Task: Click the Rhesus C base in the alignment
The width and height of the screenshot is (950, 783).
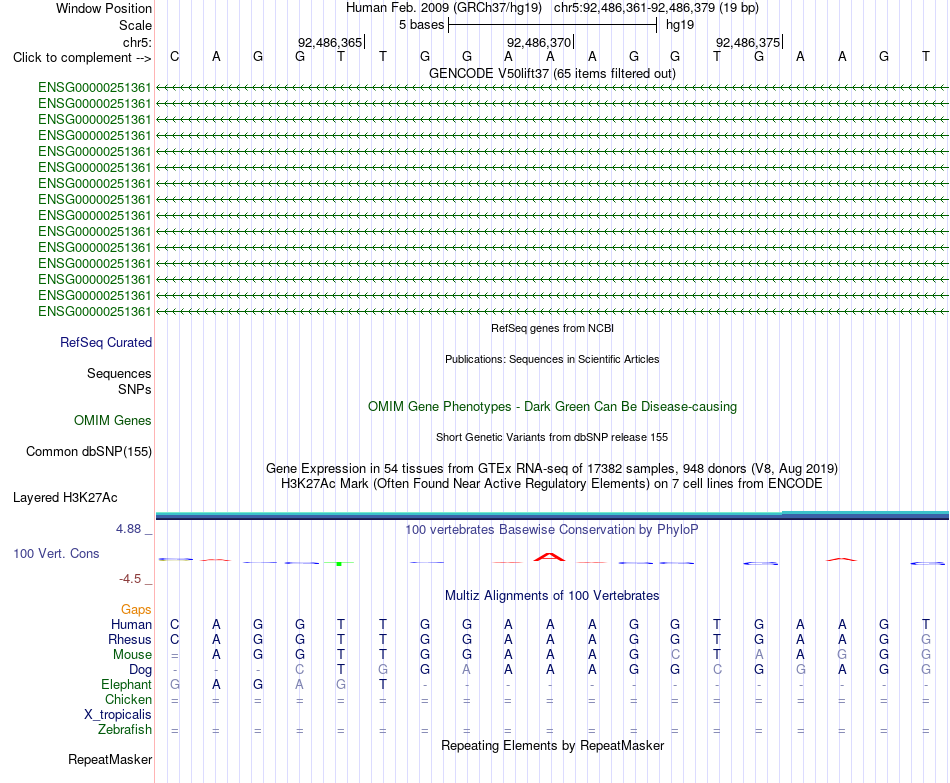Action: pyautogui.click(x=174, y=639)
